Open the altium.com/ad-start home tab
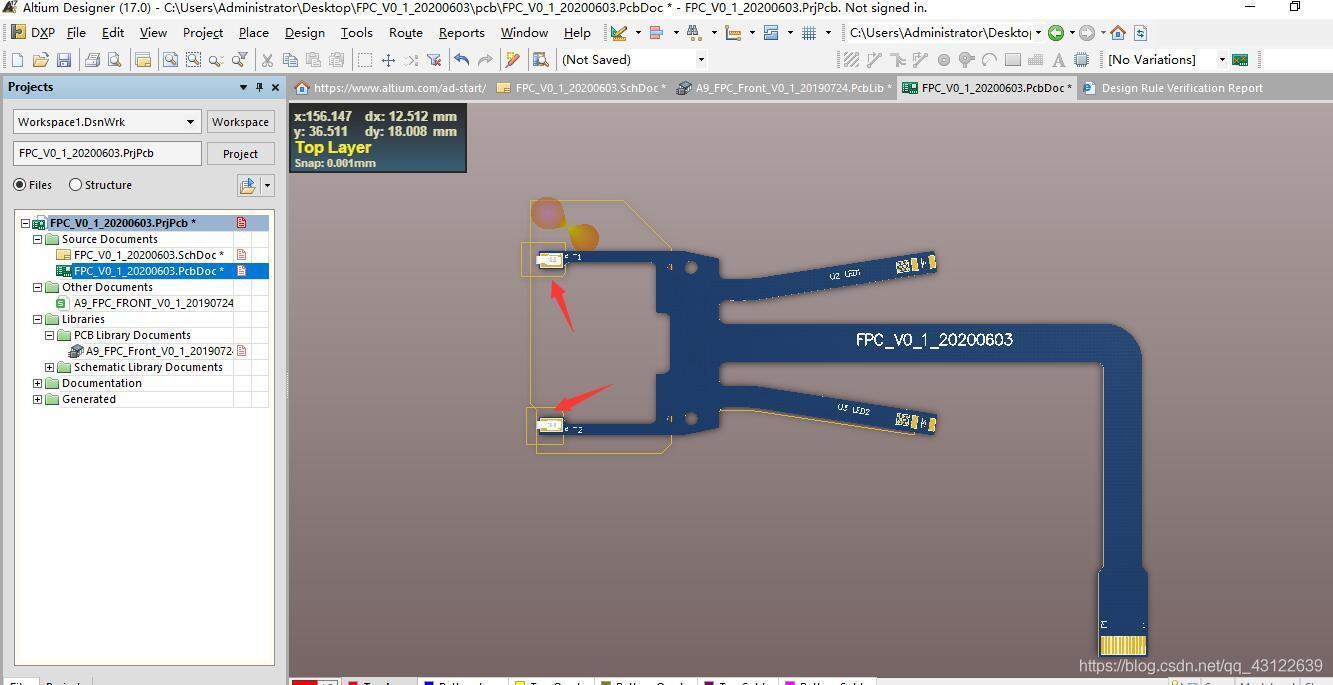Viewport: 1333px width, 685px height. (x=390, y=88)
